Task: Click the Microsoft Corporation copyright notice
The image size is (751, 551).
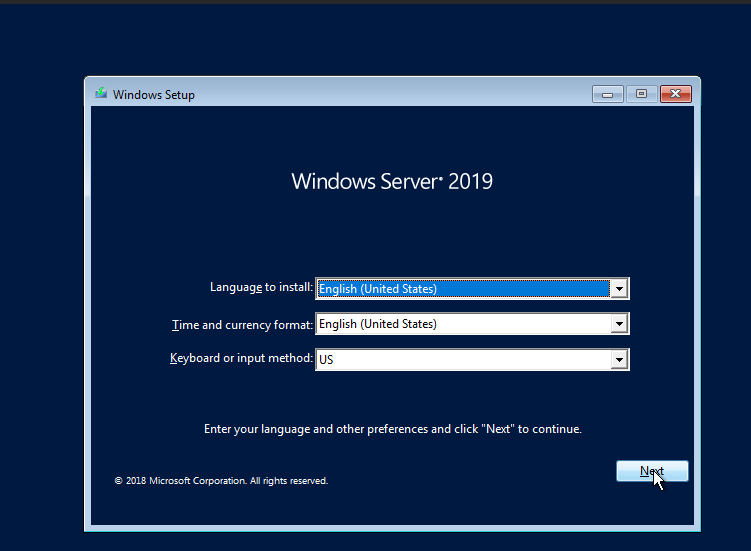Action: 221,481
